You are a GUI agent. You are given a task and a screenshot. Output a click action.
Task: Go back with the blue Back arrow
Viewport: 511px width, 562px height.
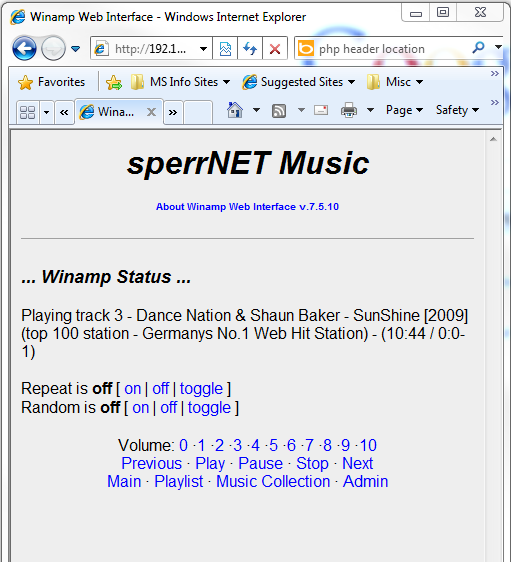tap(24, 48)
